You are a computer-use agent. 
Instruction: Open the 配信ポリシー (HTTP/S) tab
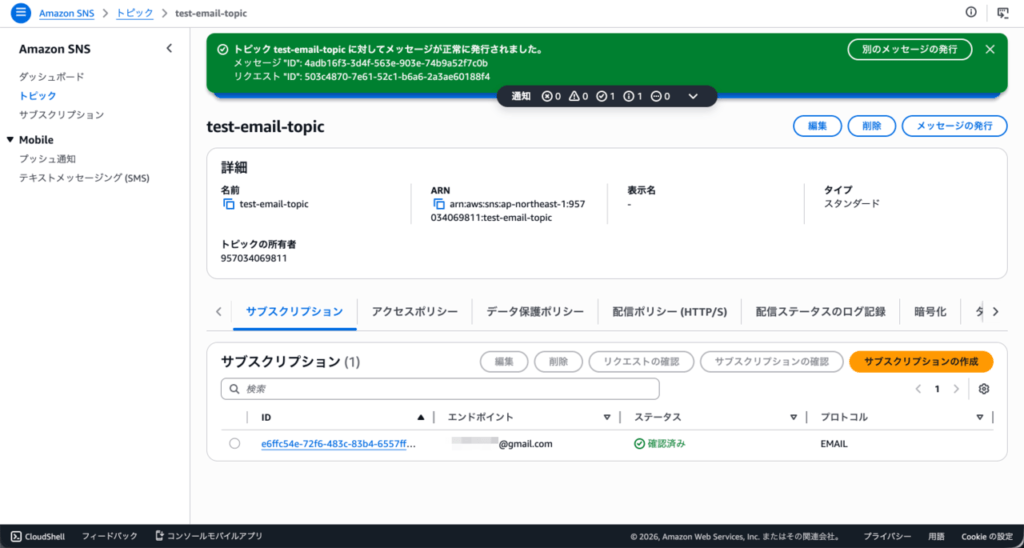[x=669, y=312]
